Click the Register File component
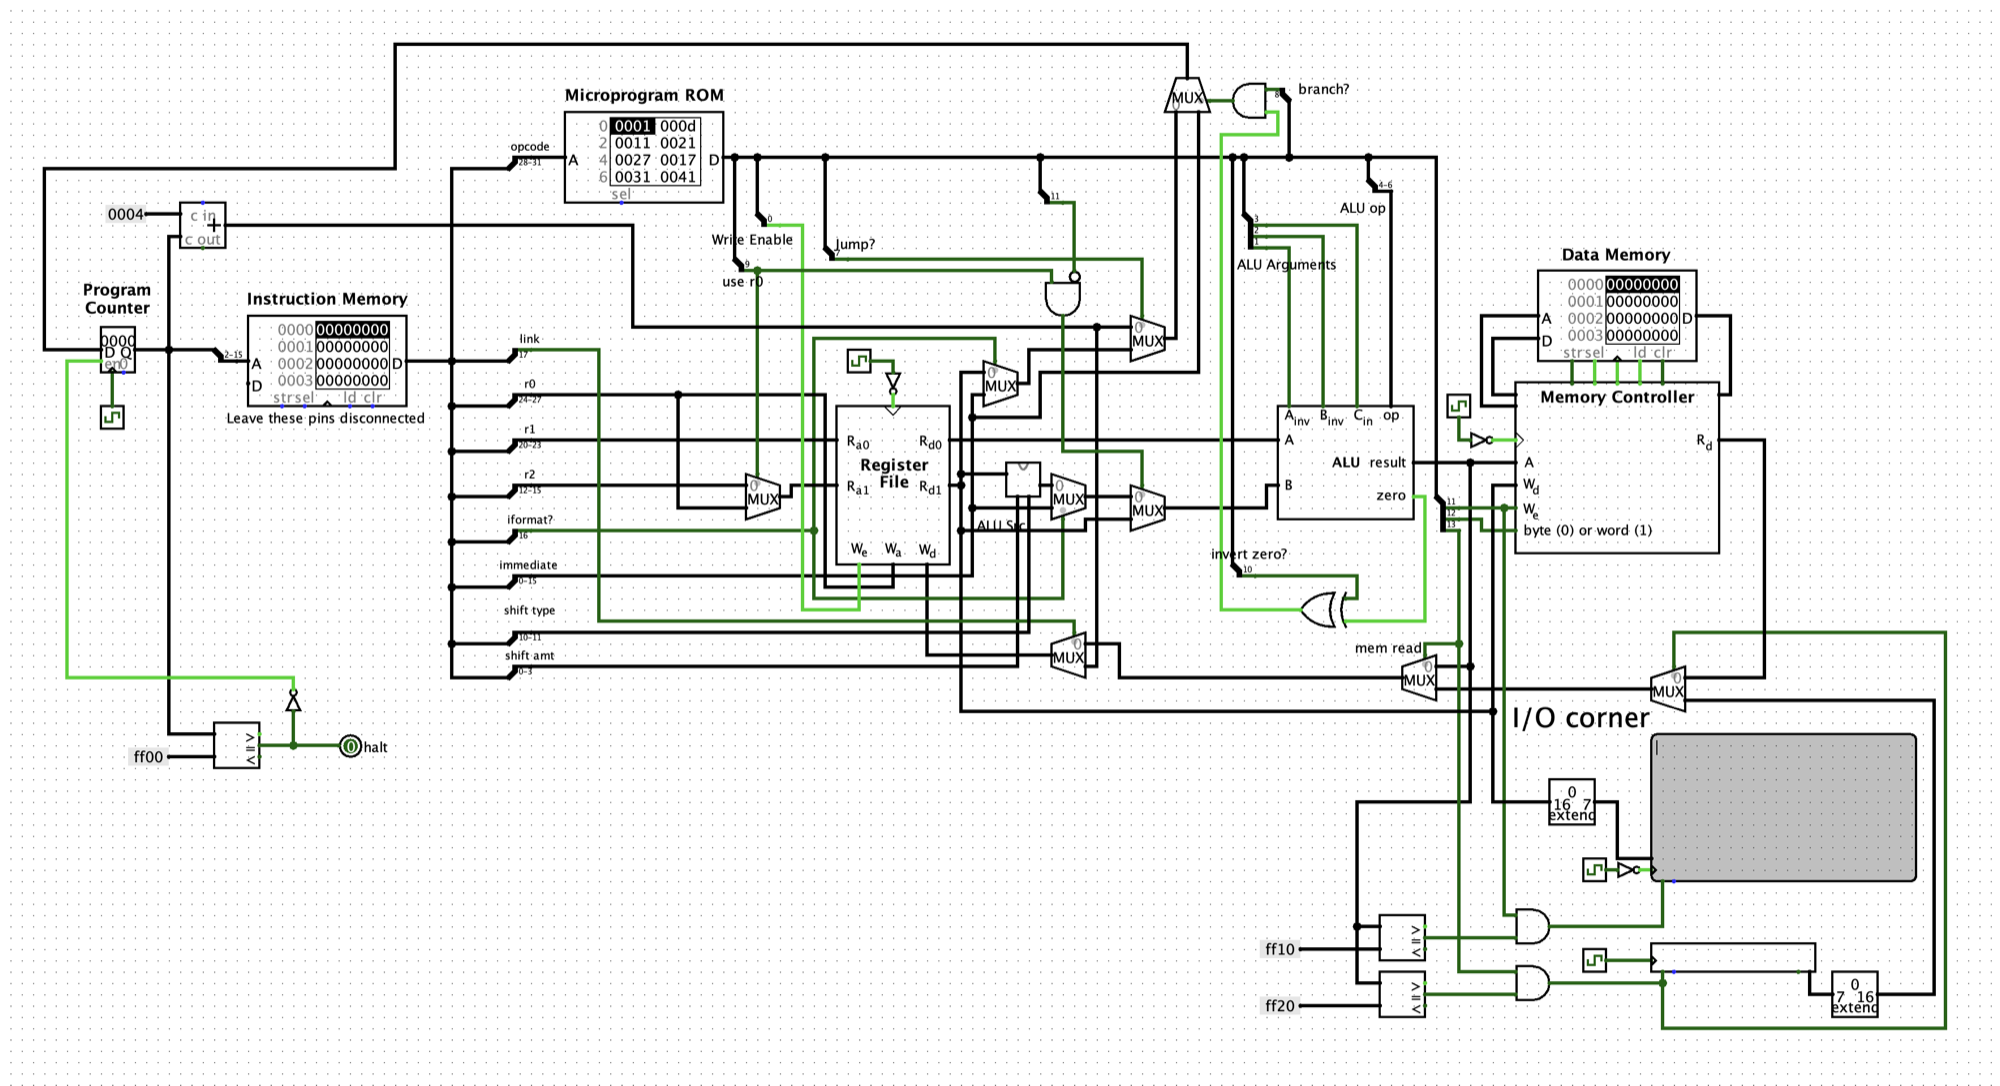 (x=893, y=485)
